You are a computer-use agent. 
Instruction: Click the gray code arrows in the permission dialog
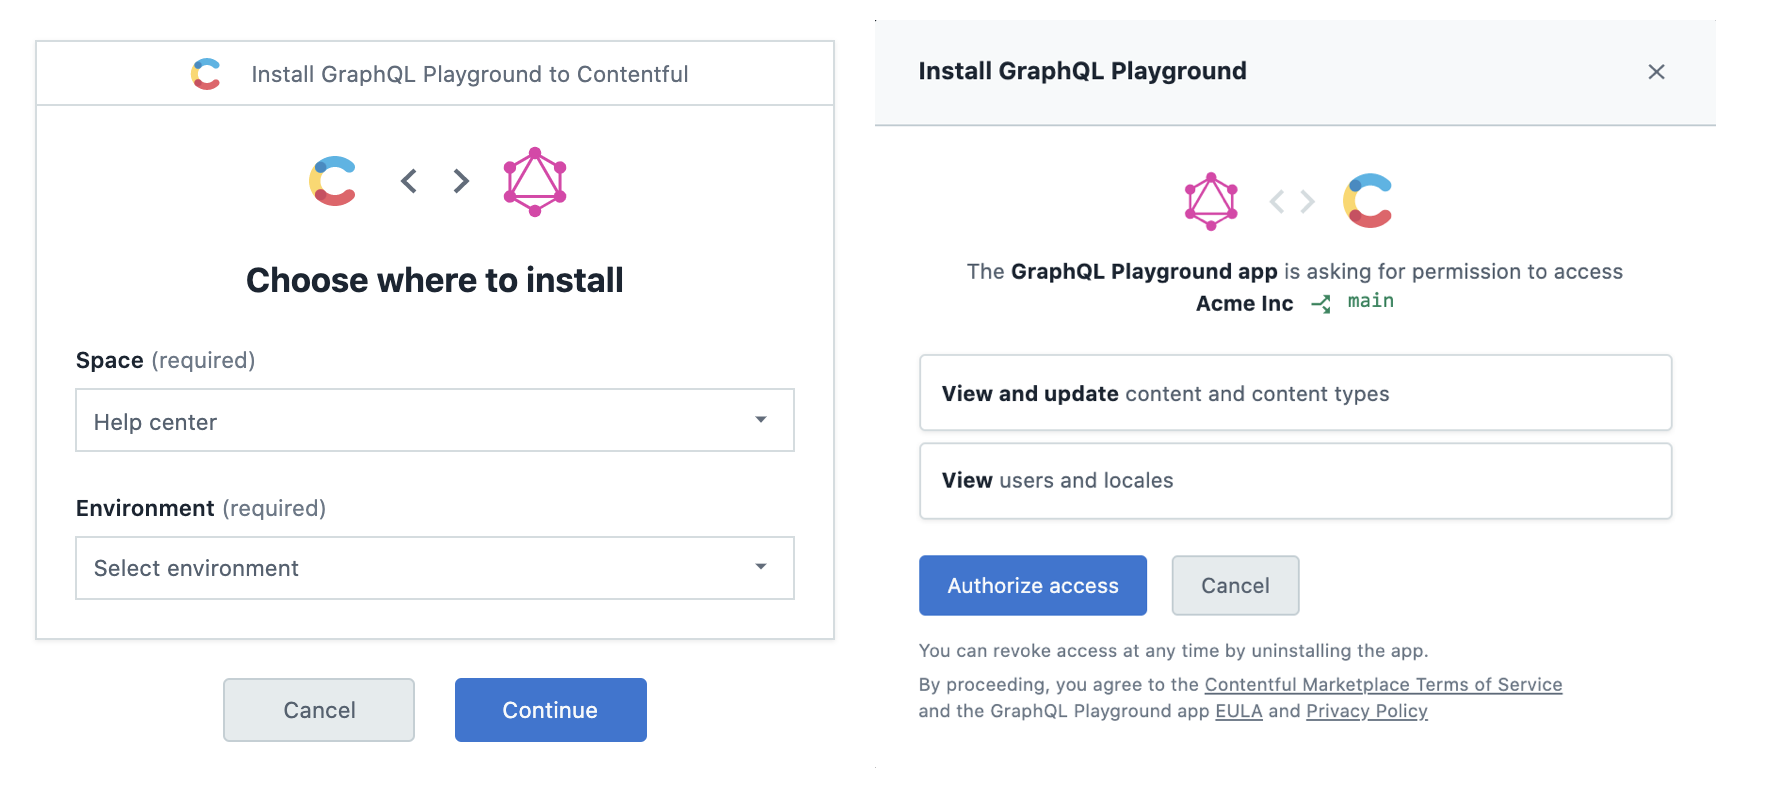click(x=1291, y=202)
